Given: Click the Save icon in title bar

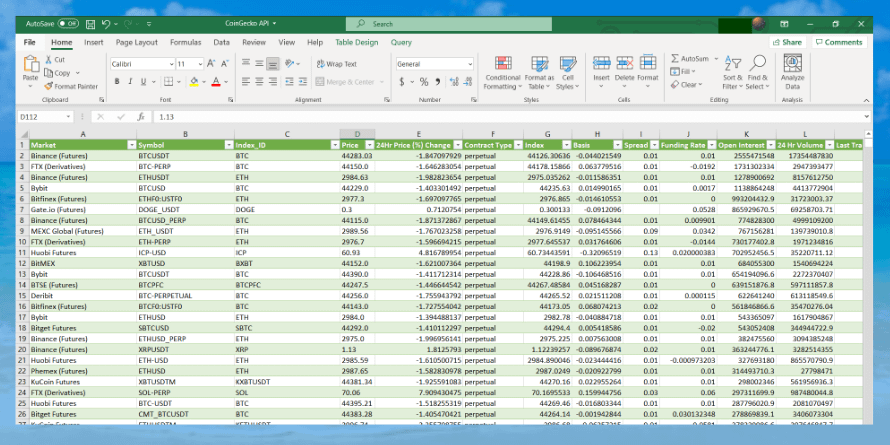Looking at the screenshot, I should point(91,22).
